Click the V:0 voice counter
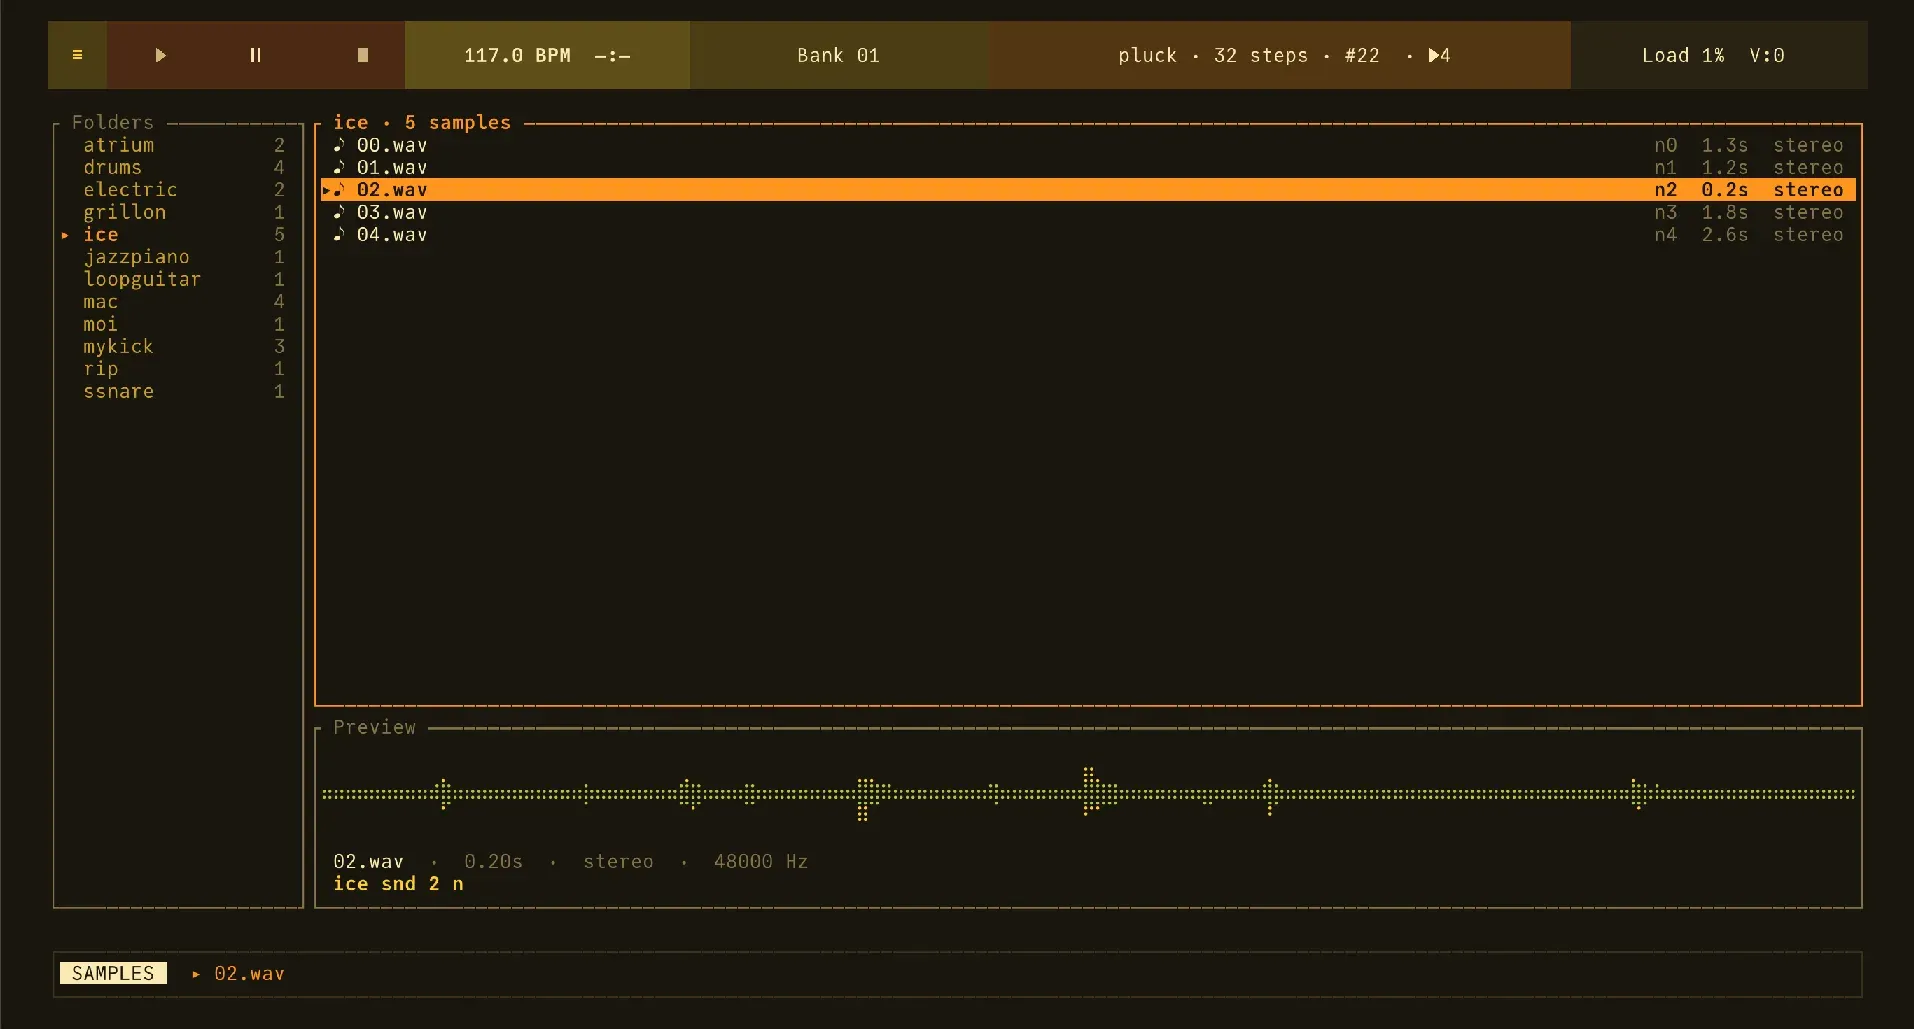 pyautogui.click(x=1767, y=56)
